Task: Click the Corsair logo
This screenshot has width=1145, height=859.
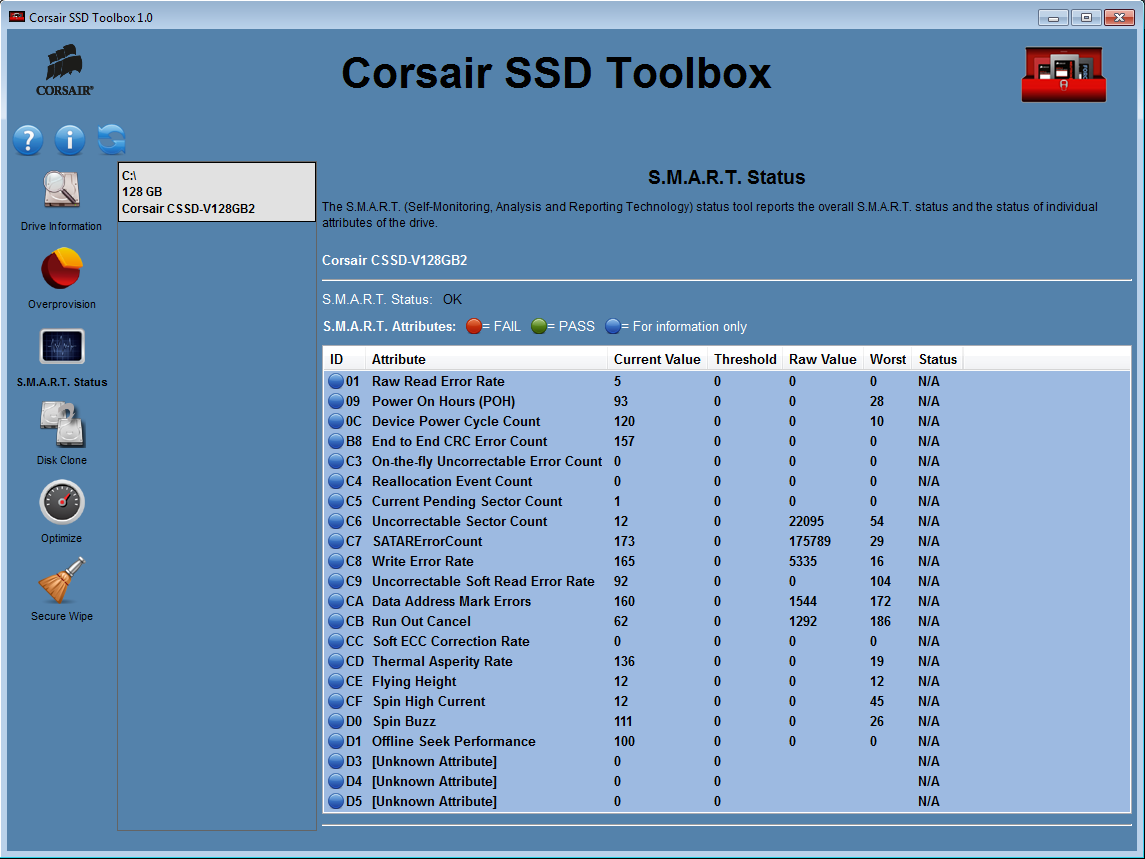Action: pyautogui.click(x=65, y=71)
